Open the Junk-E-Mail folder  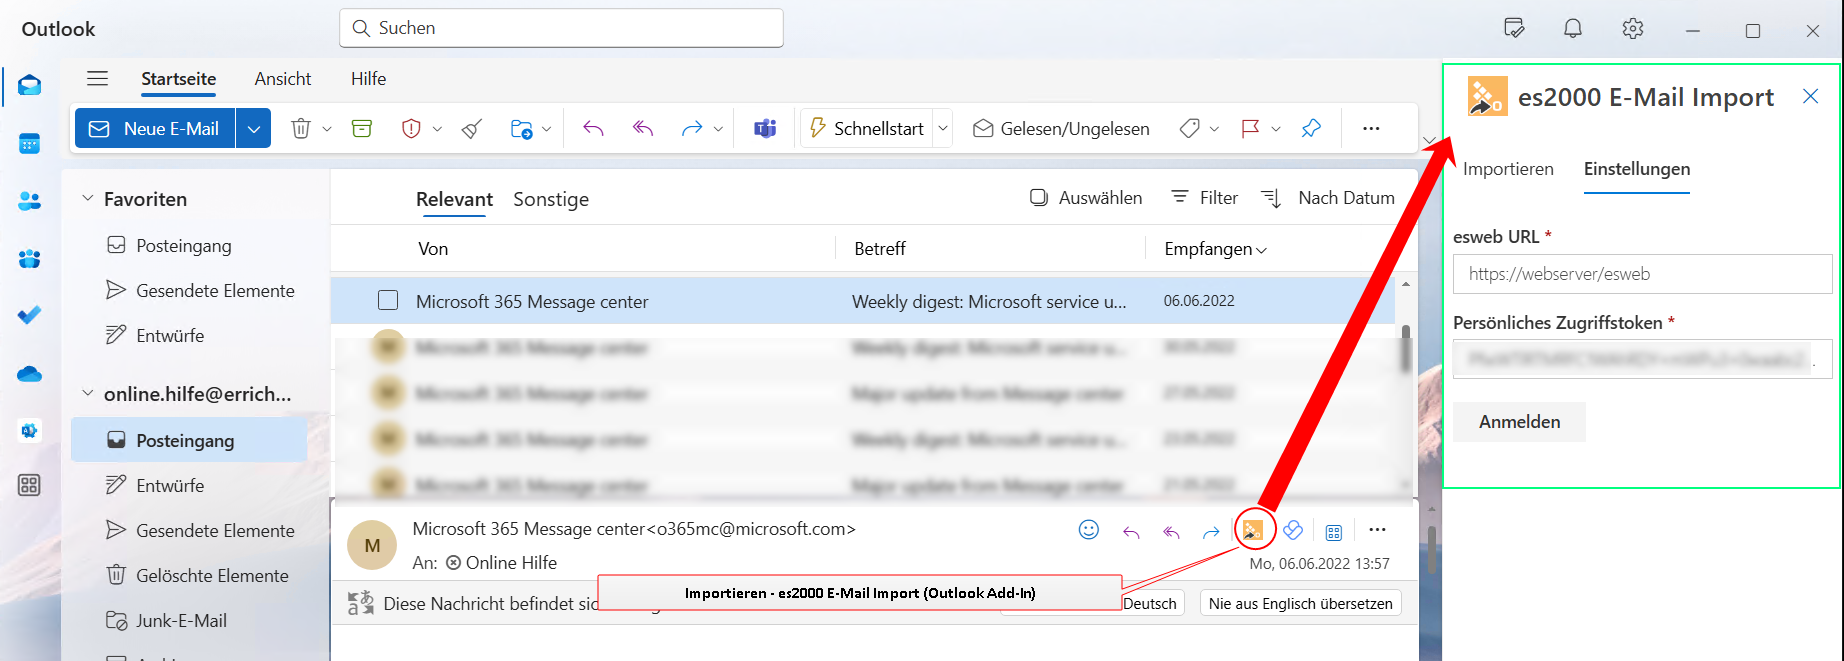(x=181, y=621)
